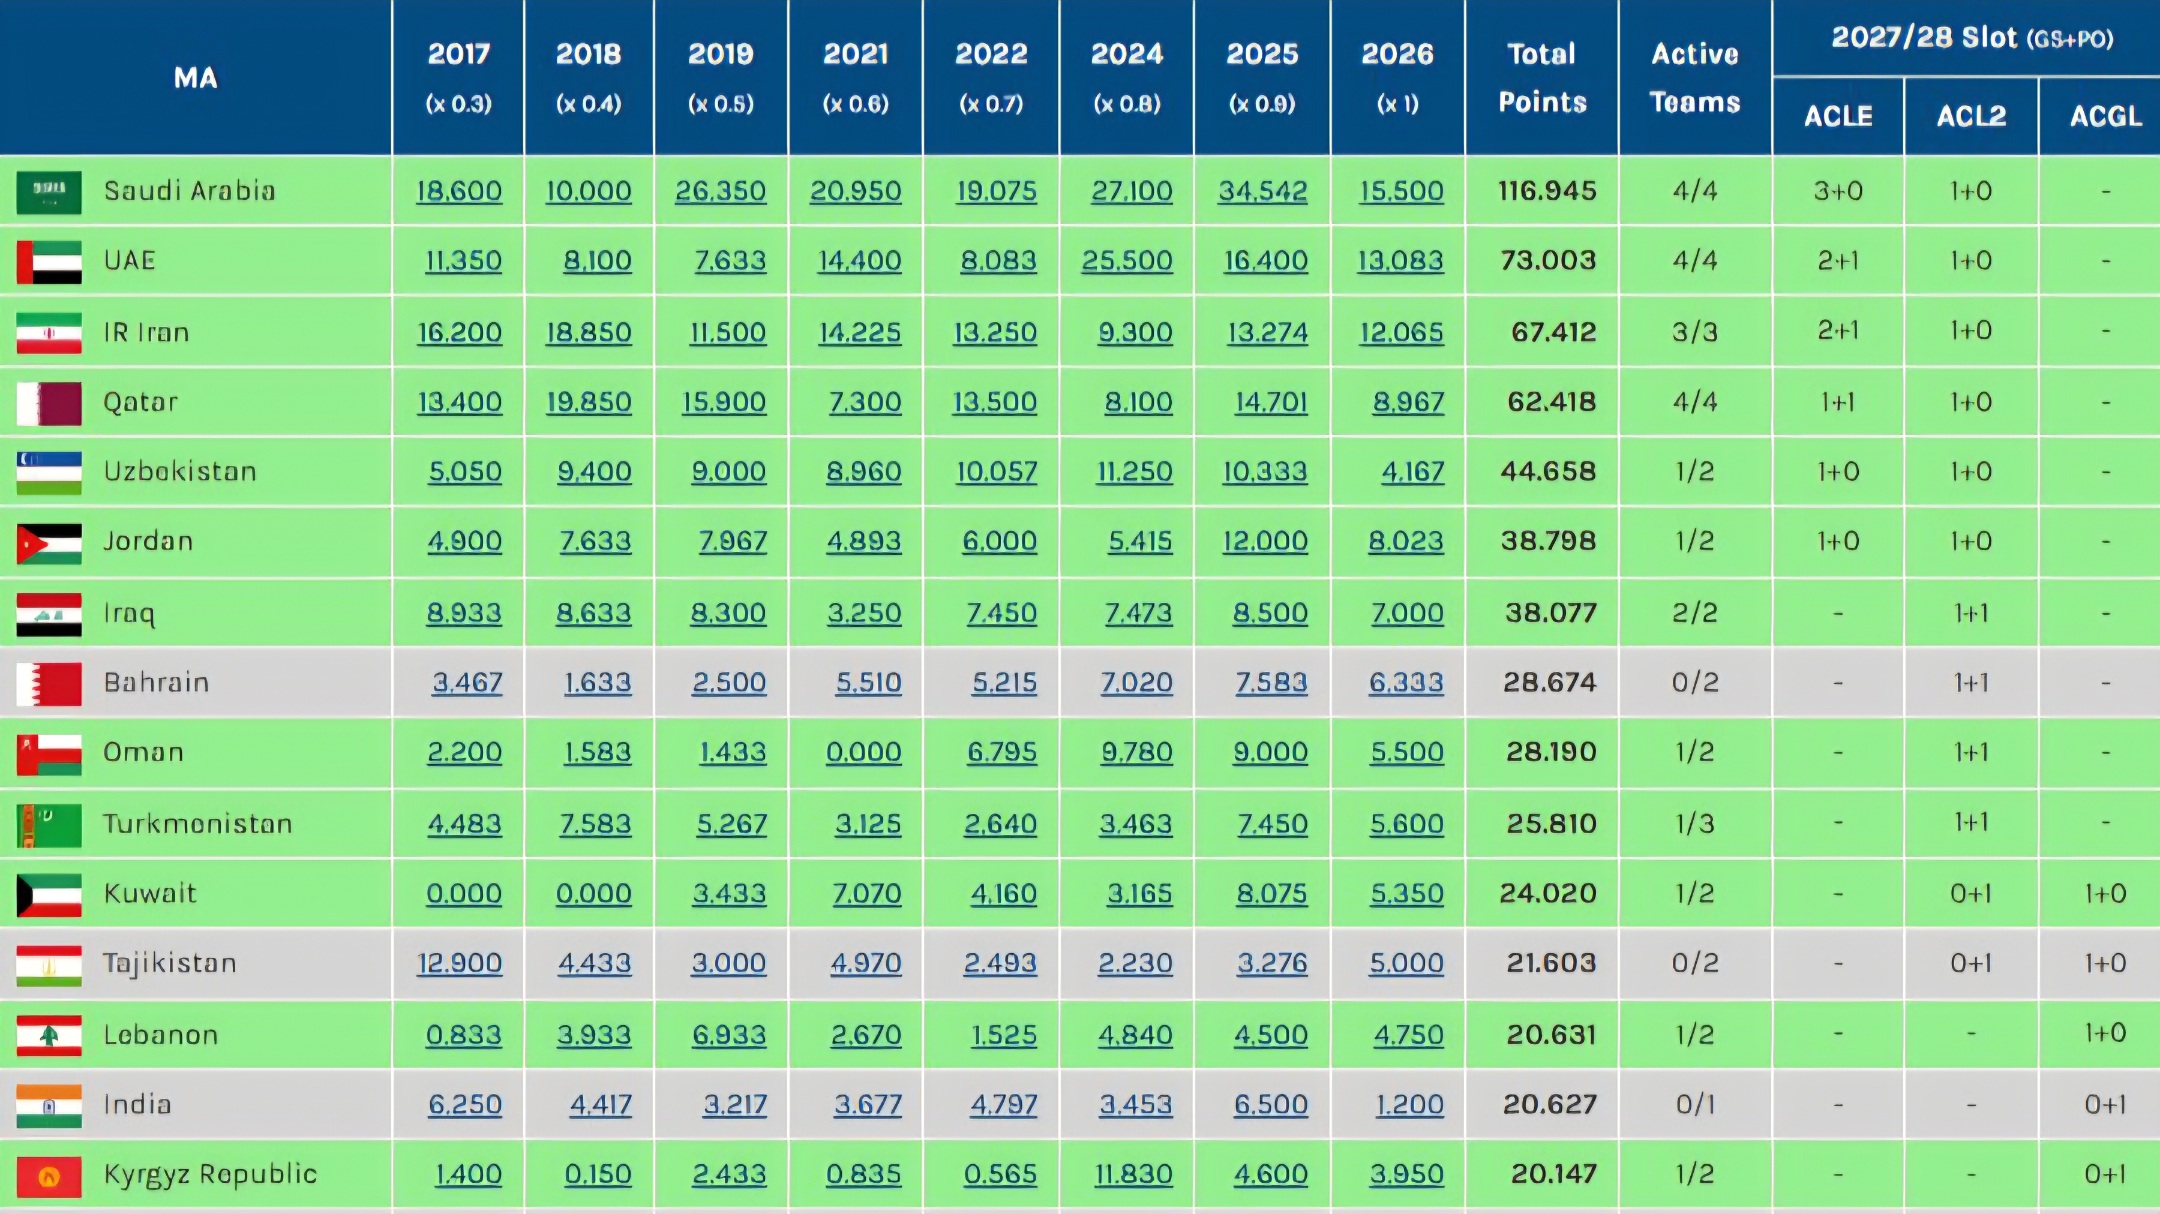Click the UAE flag icon
This screenshot has height=1214, width=2160.
click(48, 262)
